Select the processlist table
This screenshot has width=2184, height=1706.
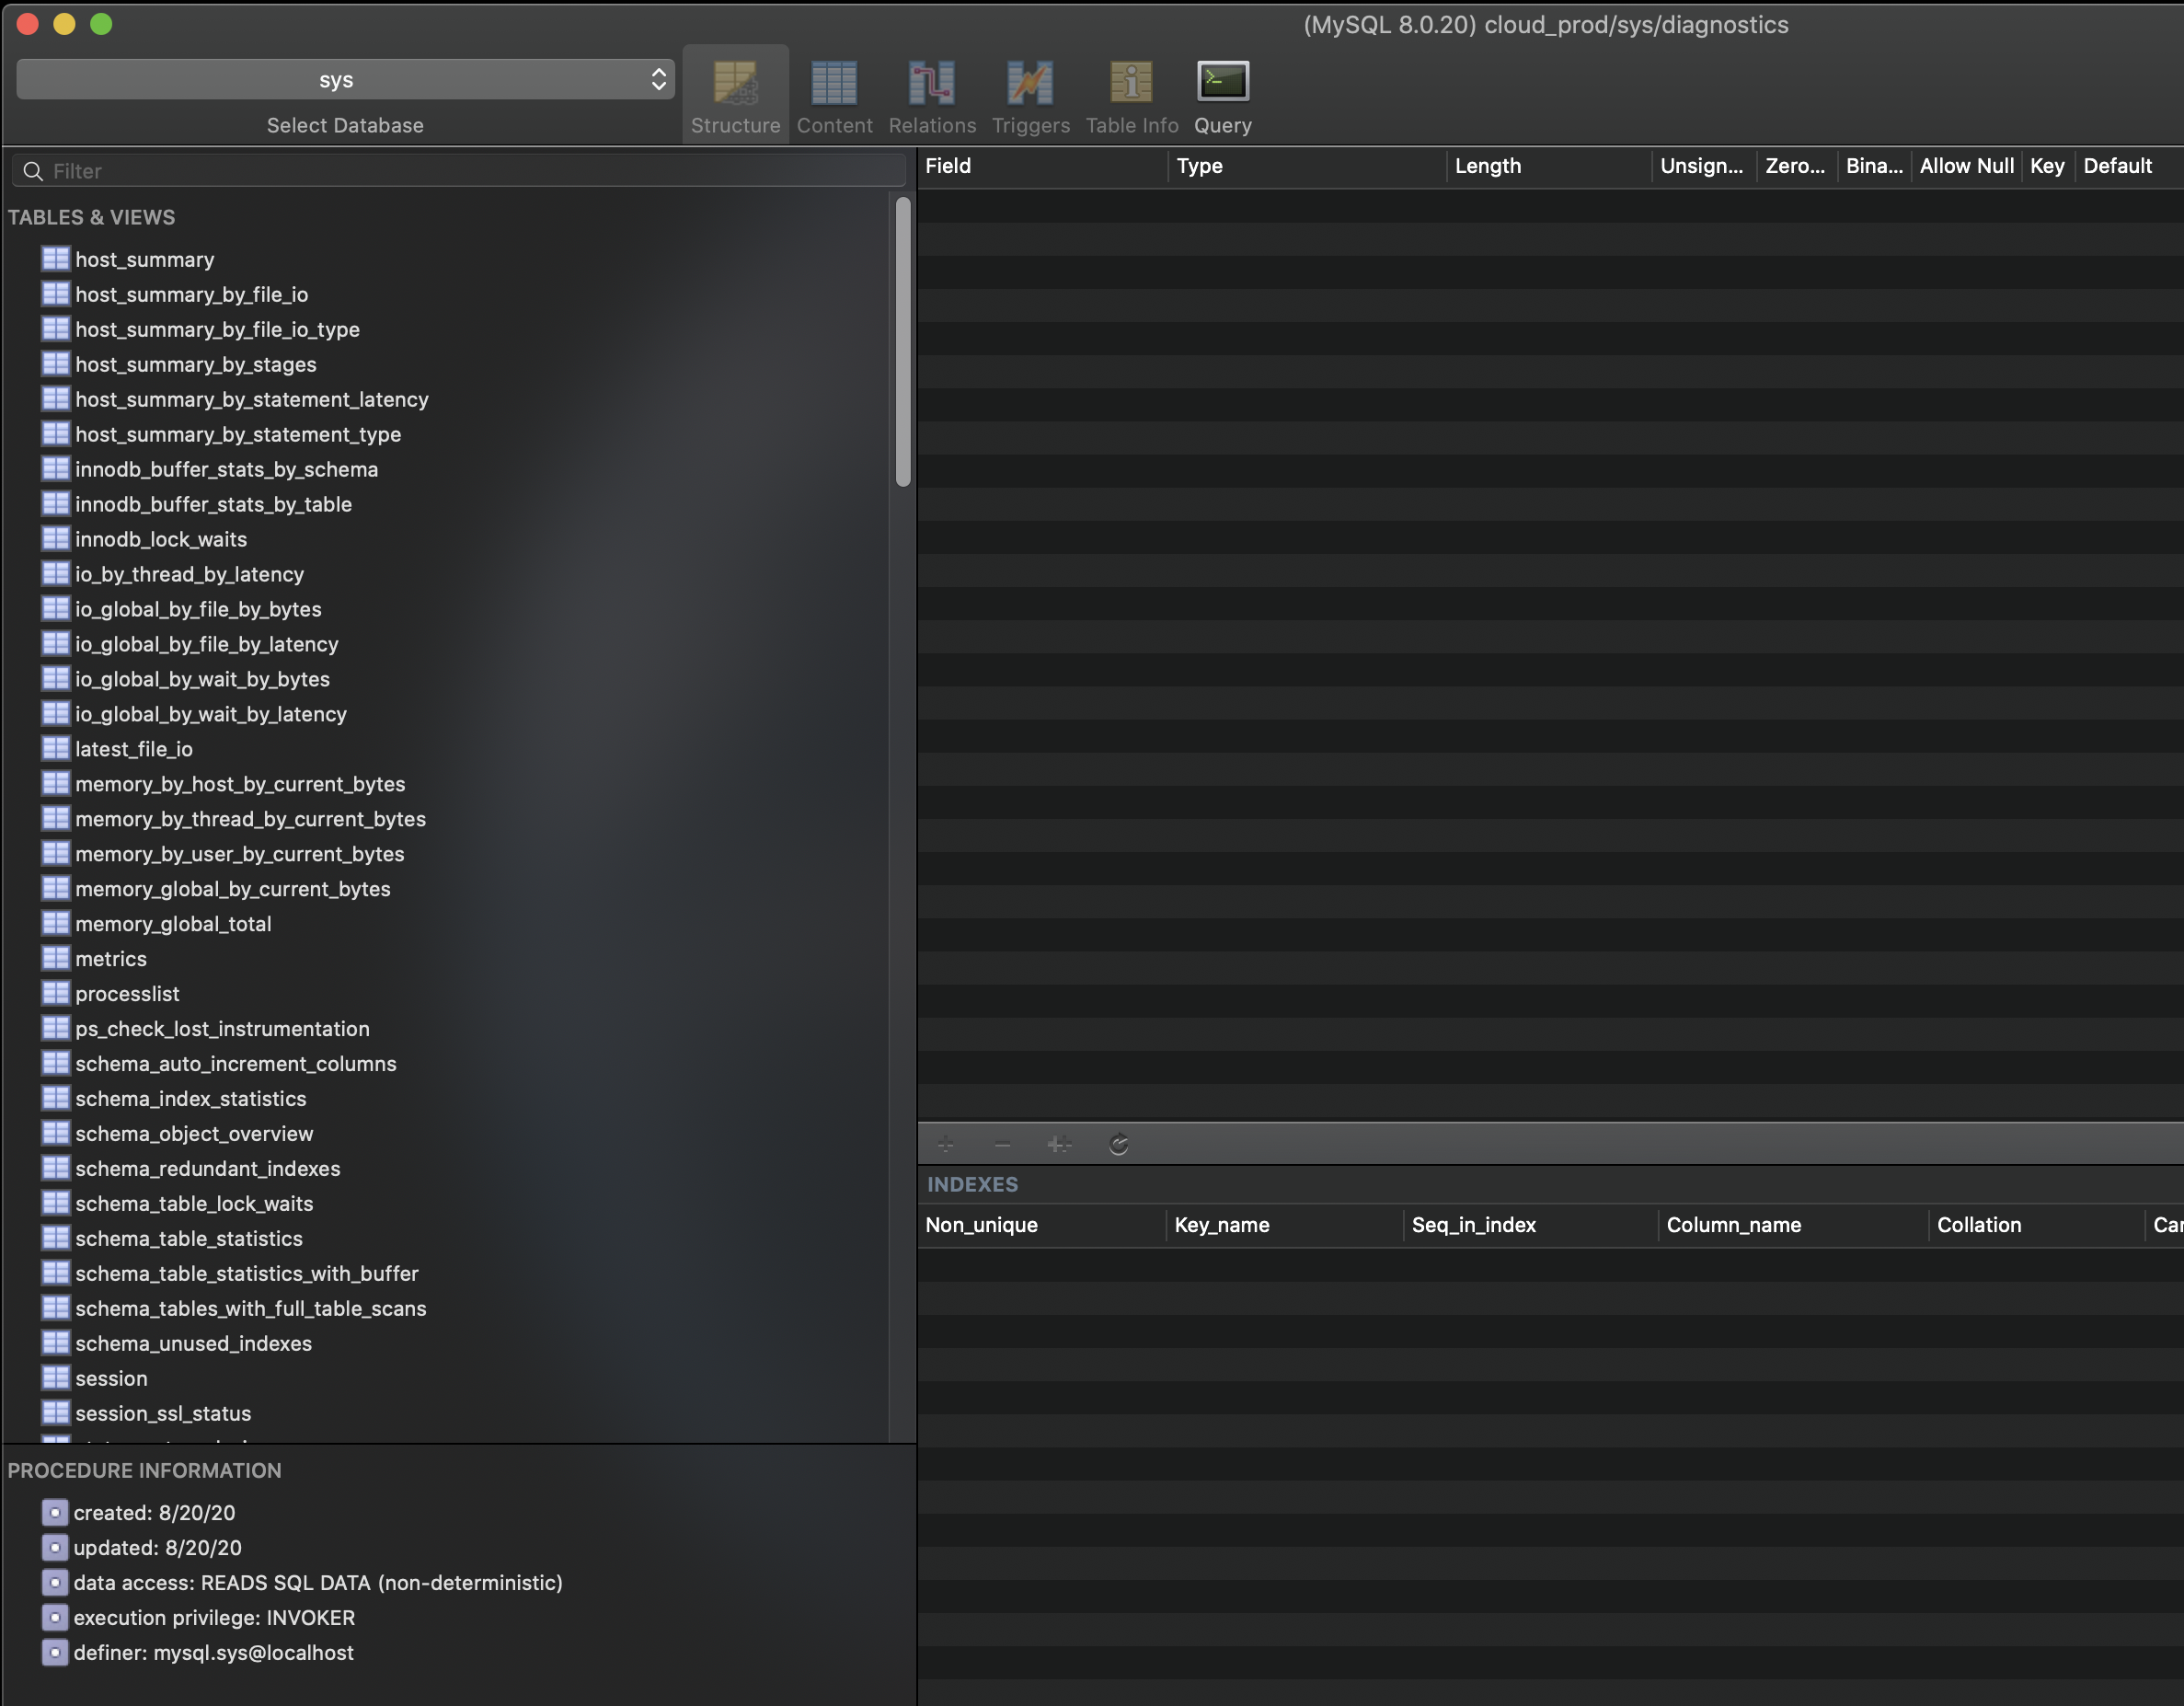(x=127, y=994)
